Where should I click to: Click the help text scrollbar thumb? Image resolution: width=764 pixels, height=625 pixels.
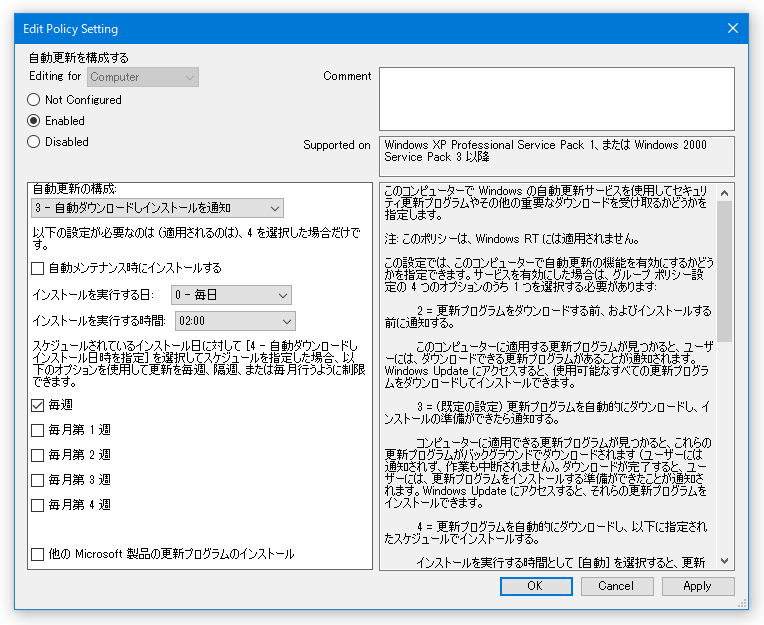[725, 271]
